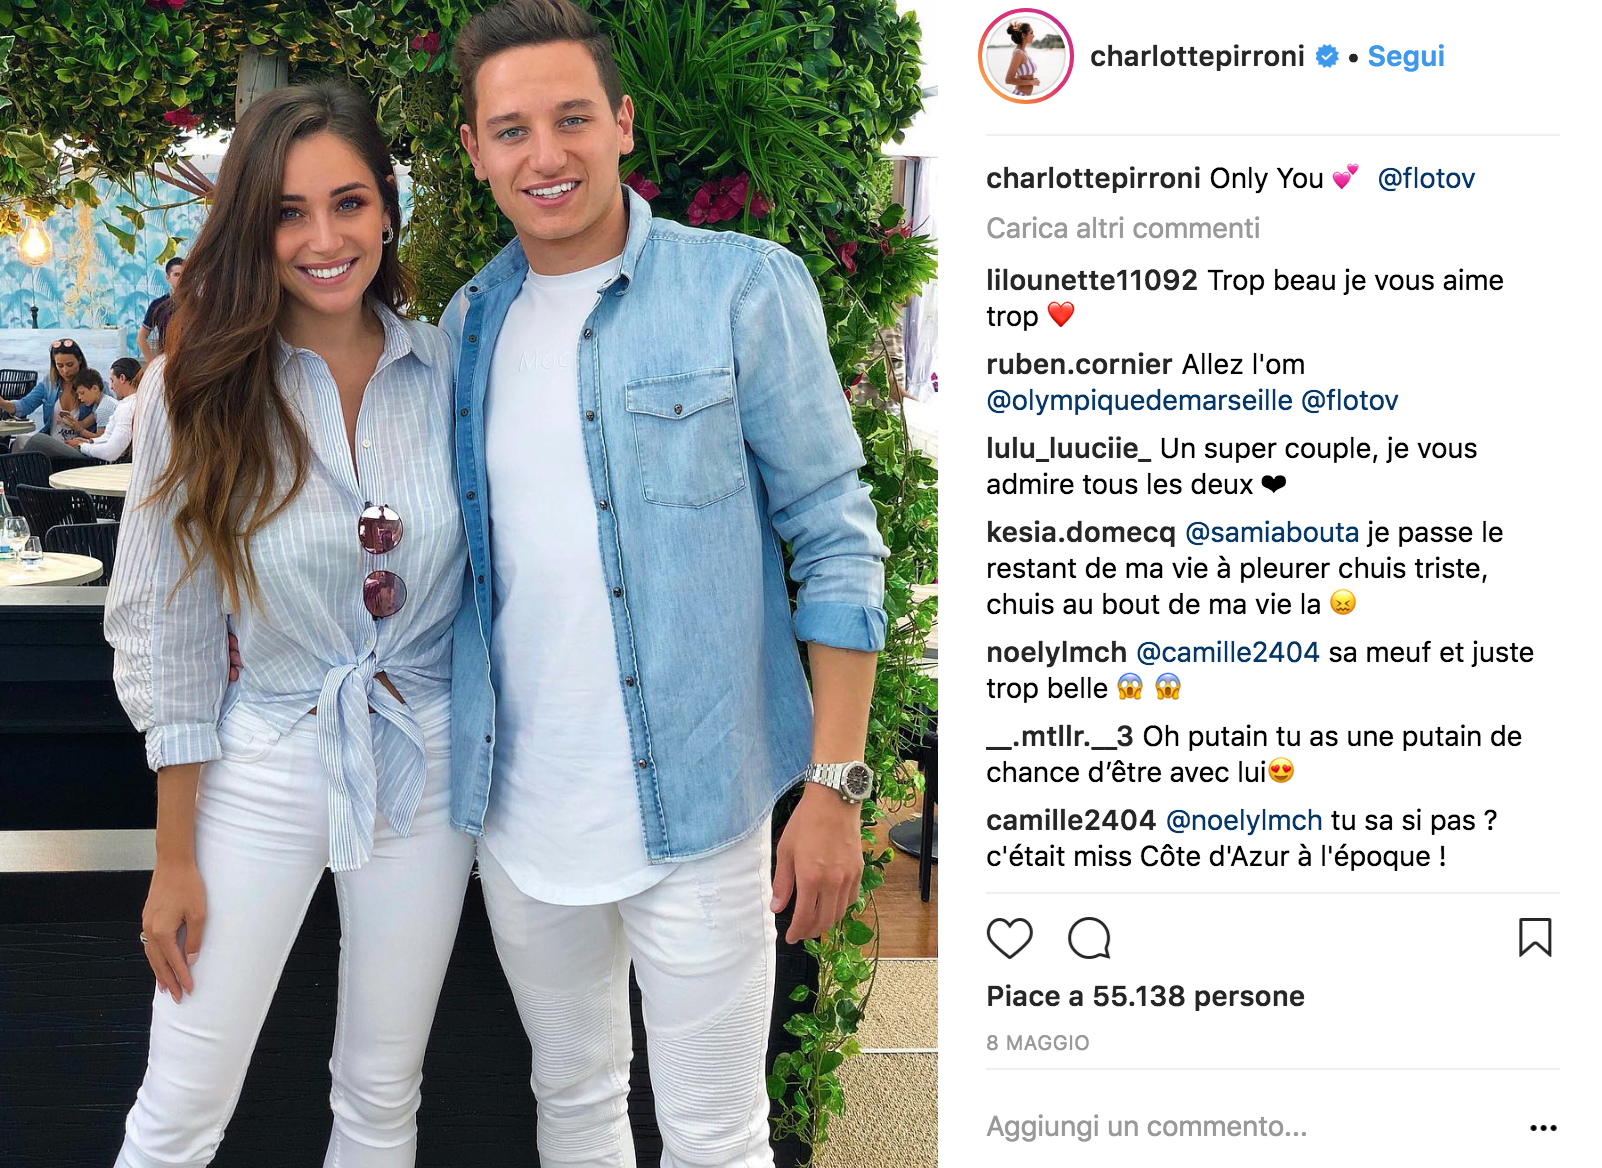
Task: Open the @samiabouta mention
Action: pos(1272,532)
